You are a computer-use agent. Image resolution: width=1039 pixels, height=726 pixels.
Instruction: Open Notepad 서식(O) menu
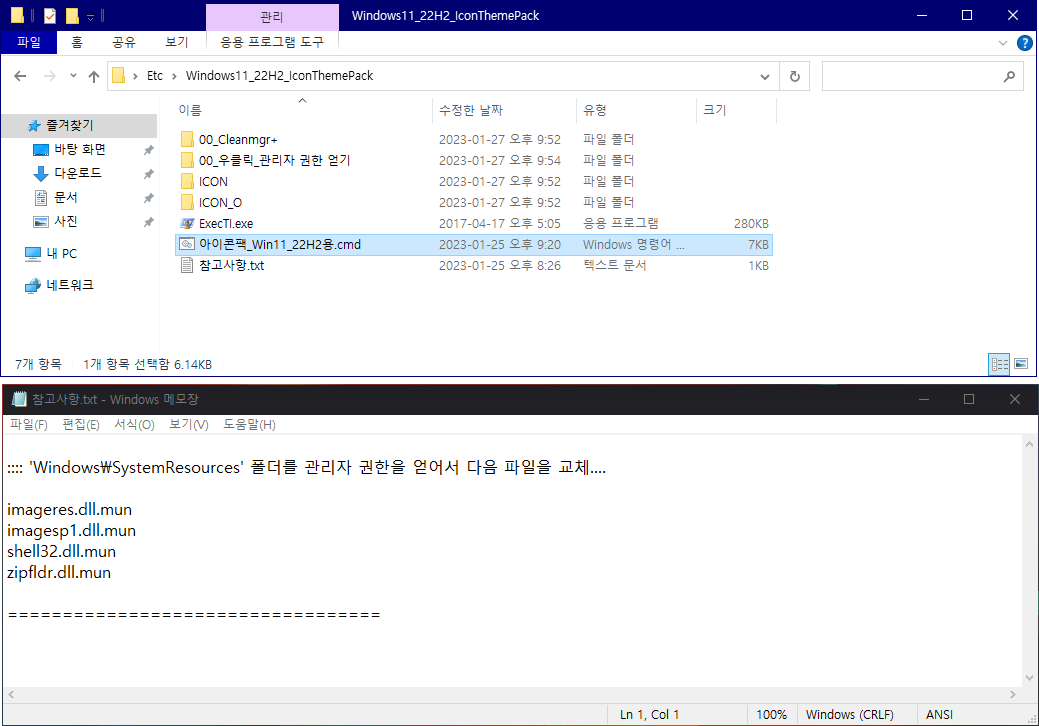135,425
